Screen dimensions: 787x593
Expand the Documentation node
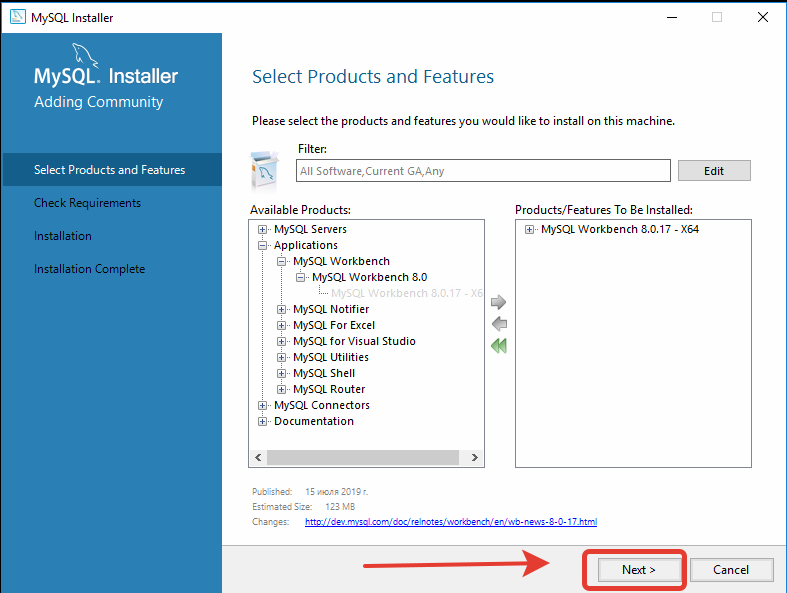click(x=262, y=421)
